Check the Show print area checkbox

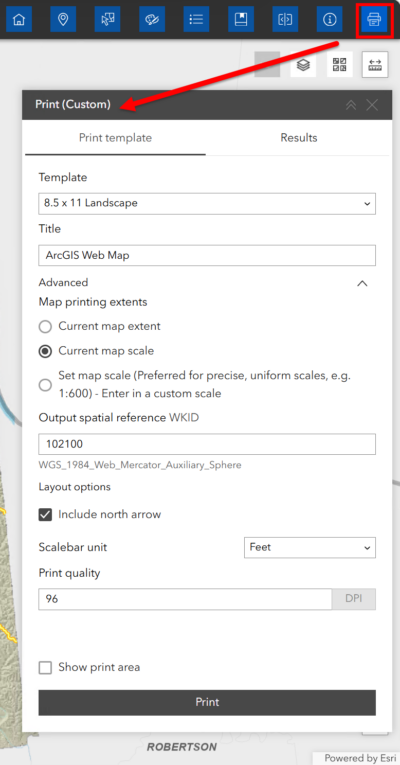(45, 667)
